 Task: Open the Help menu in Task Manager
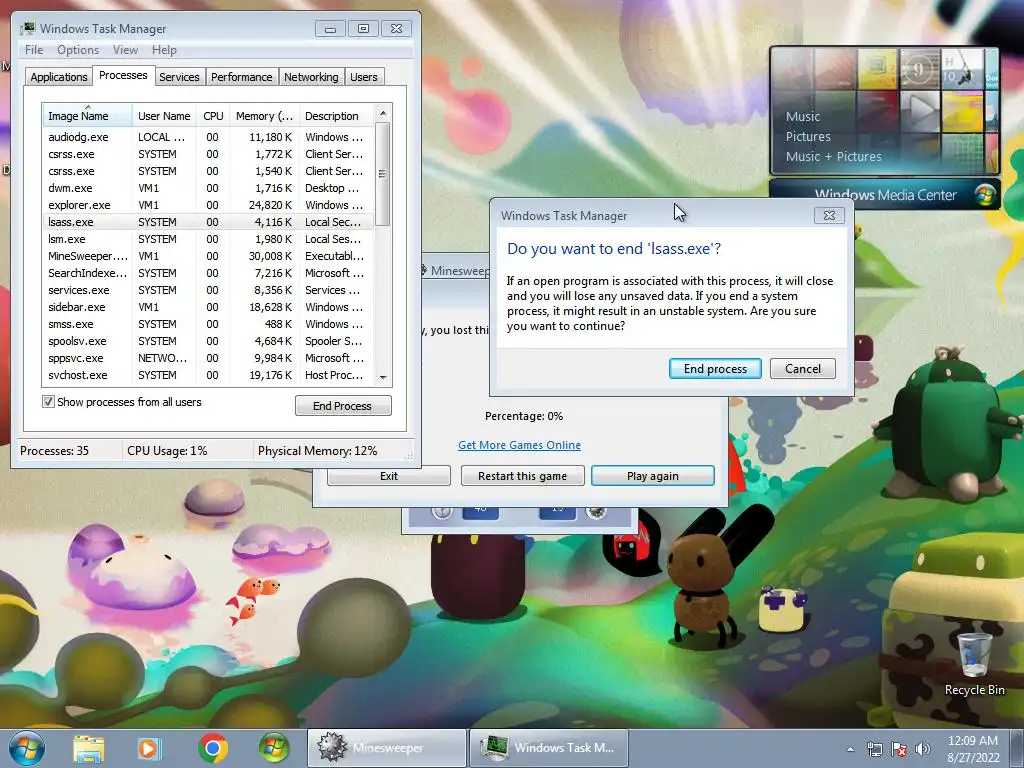pos(164,50)
